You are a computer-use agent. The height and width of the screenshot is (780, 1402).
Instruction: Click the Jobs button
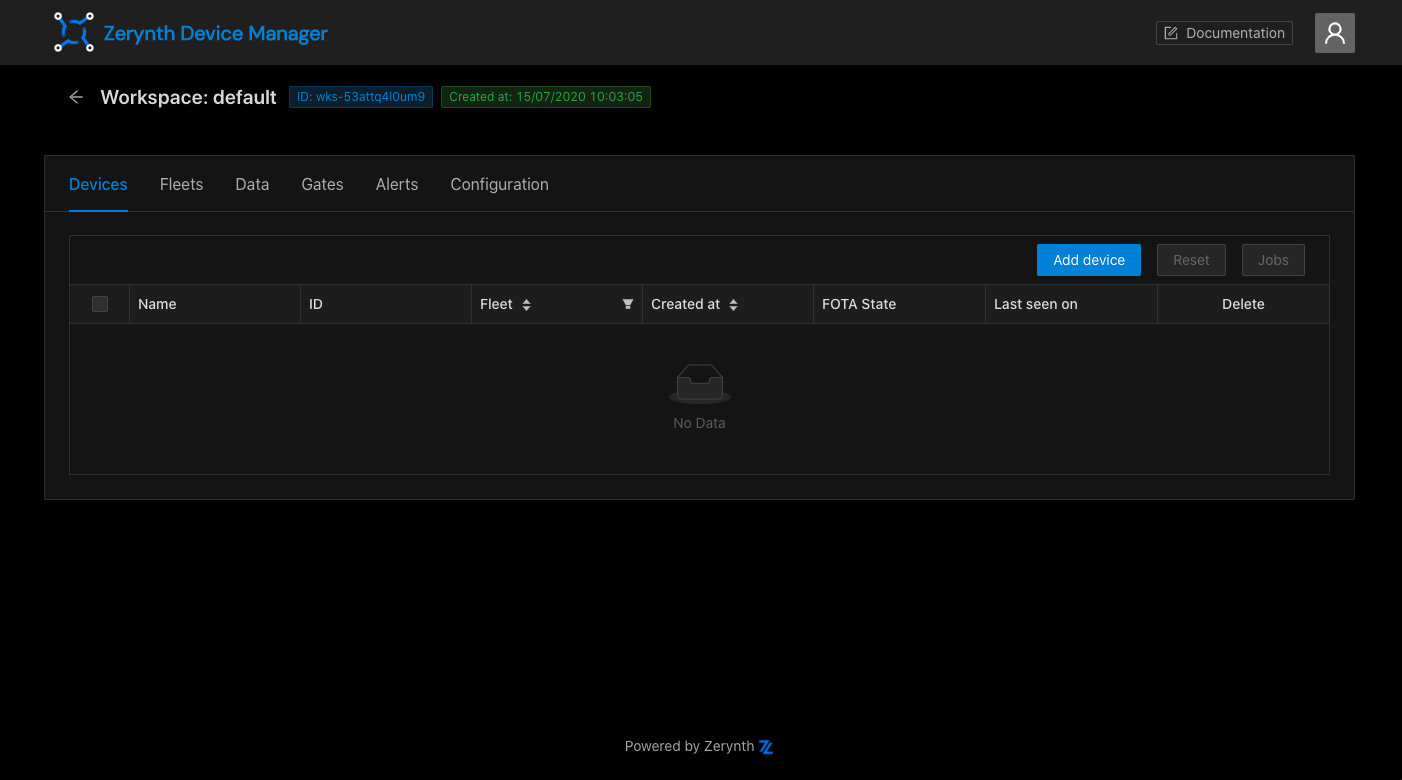[1273, 260]
